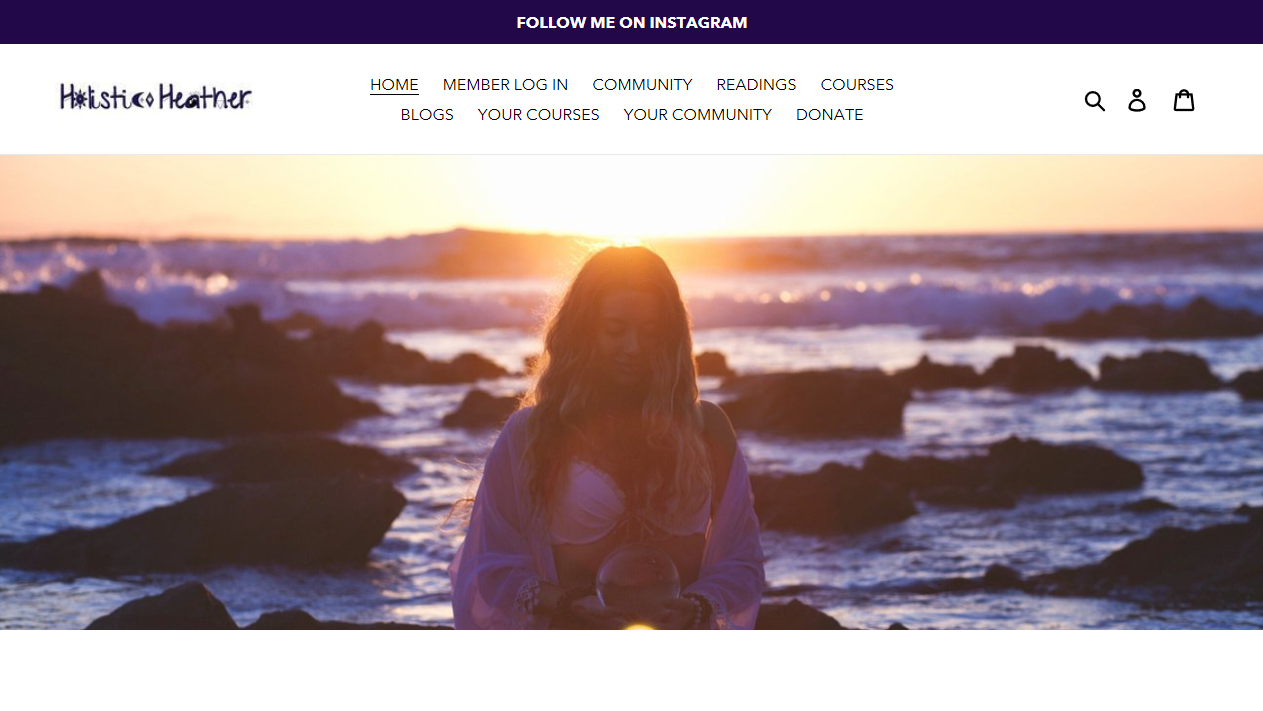
Task: Open the COURSES navigation item
Action: click(x=857, y=85)
